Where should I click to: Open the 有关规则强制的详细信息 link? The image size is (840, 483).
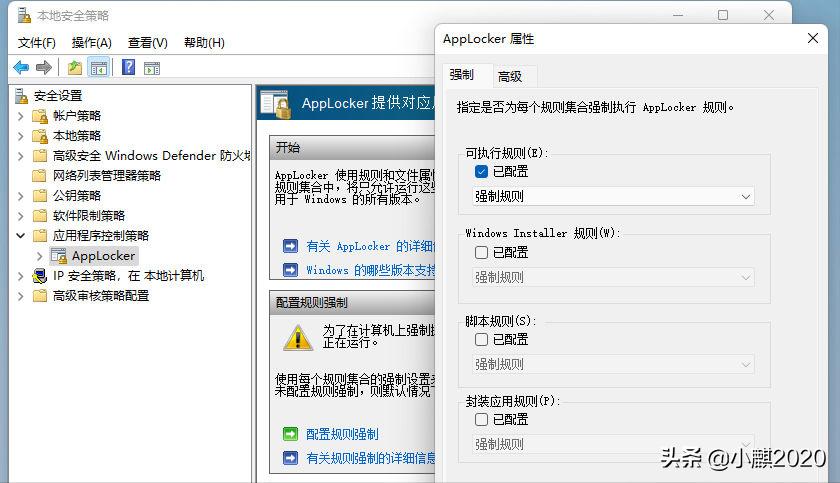coord(371,458)
